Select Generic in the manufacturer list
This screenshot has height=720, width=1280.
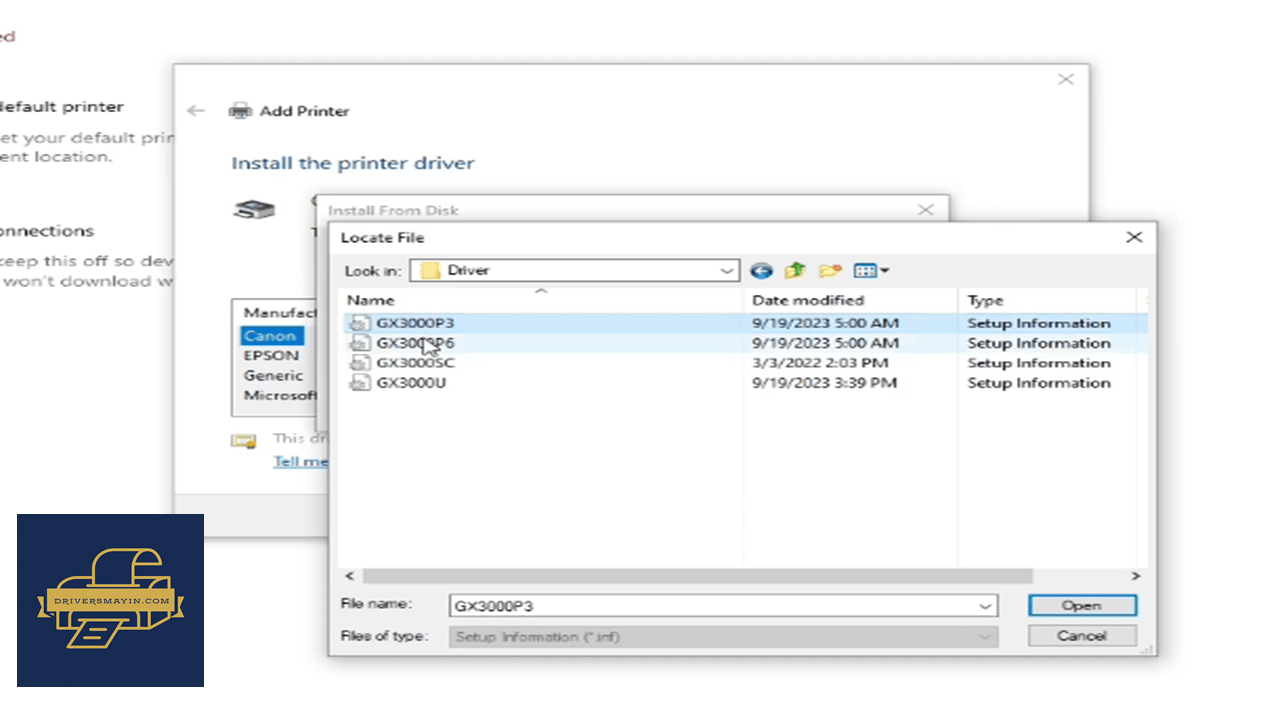273,376
